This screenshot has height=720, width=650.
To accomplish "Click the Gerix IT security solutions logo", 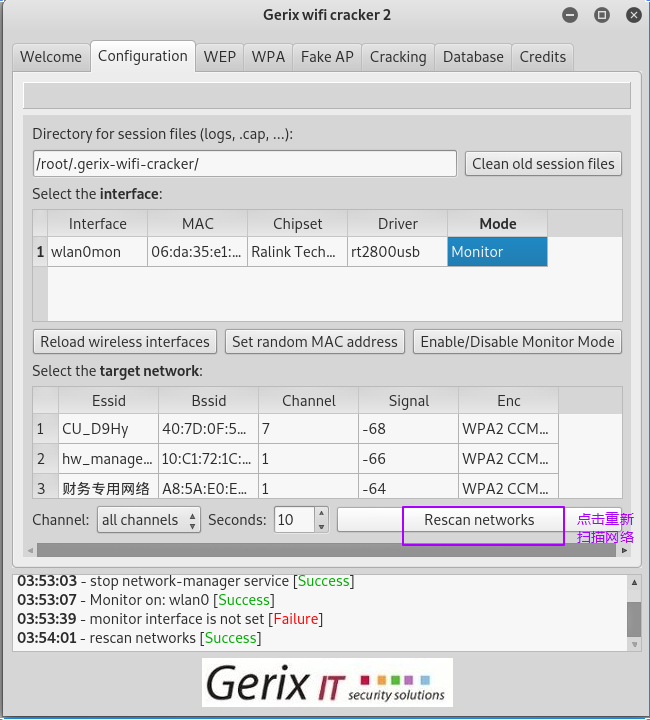I will click(x=327, y=682).
